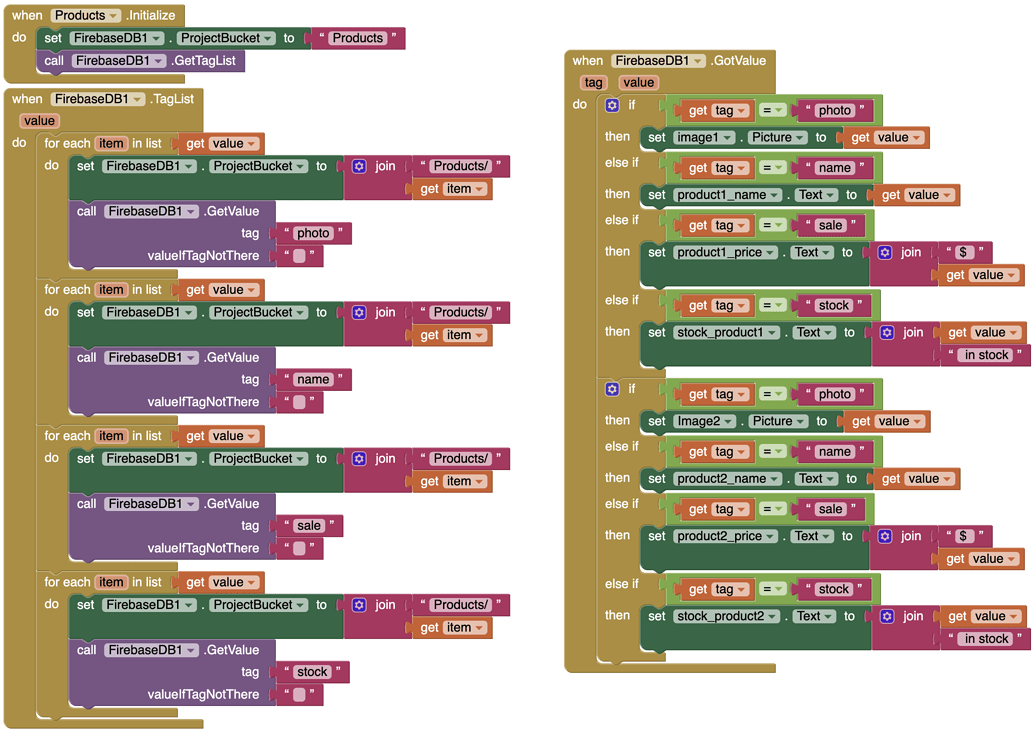This screenshot has height=732, width=1035.
Task: Open join mutator gear in set product2_price
Action: [885, 537]
